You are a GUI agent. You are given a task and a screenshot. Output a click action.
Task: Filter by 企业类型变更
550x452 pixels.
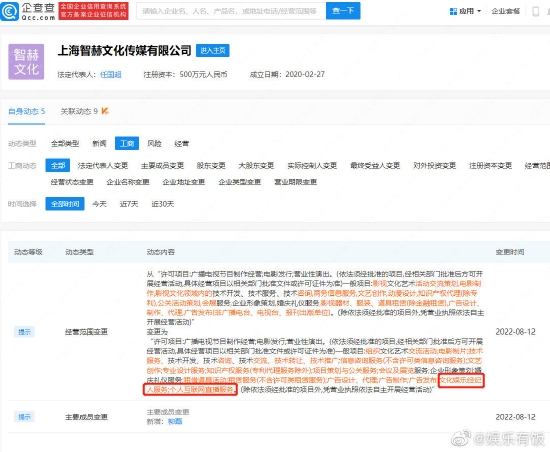pos(240,182)
